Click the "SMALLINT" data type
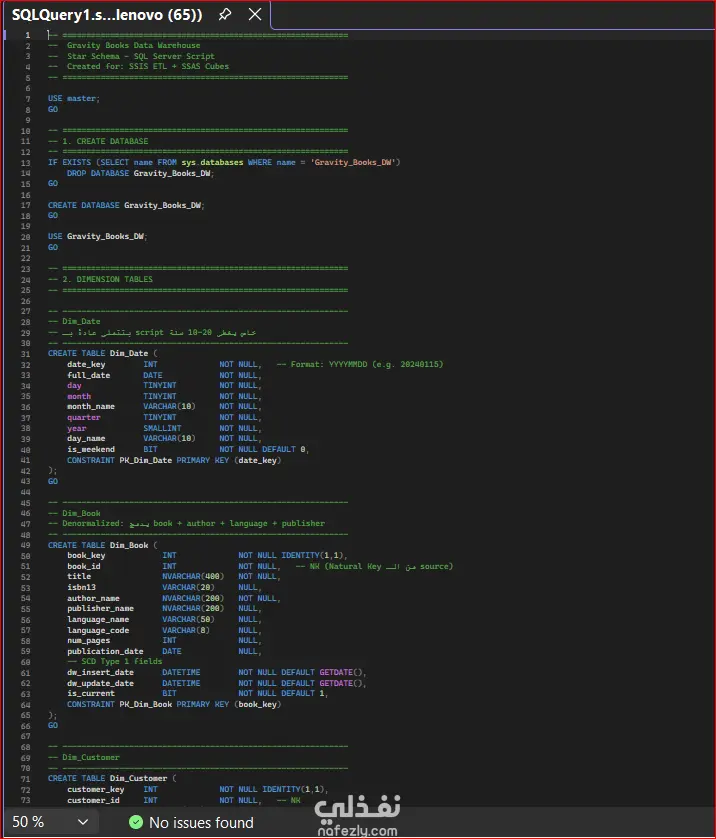The width and height of the screenshot is (716, 839). pos(162,428)
